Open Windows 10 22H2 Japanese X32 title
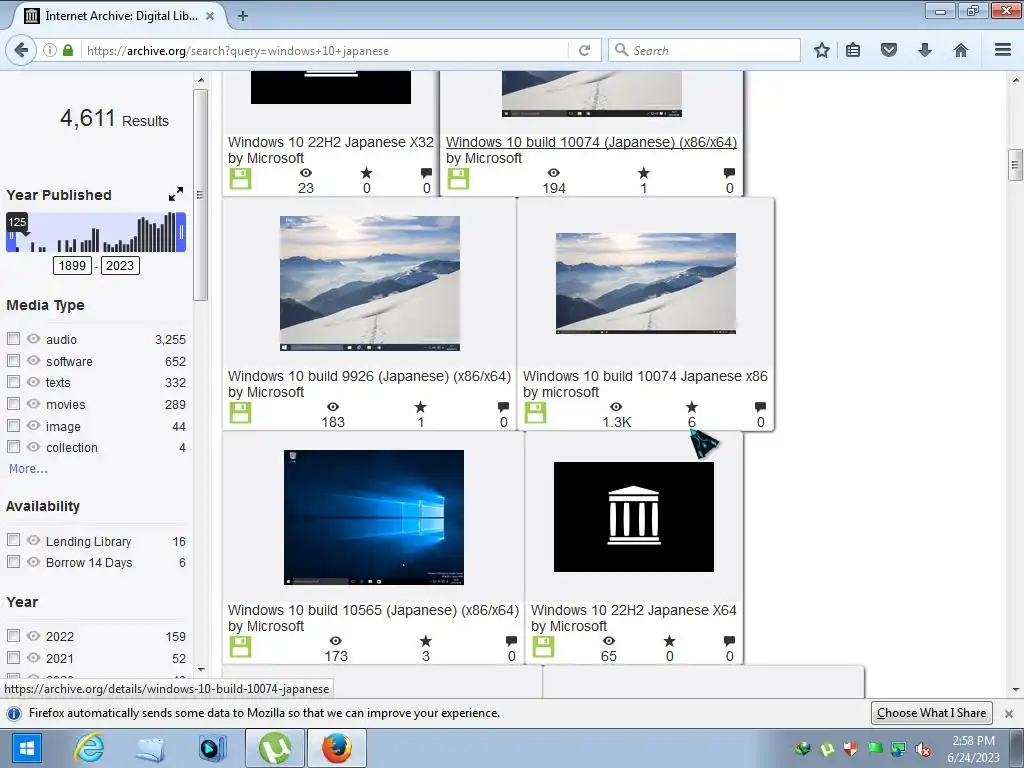The width and height of the screenshot is (1024, 768). (330, 142)
